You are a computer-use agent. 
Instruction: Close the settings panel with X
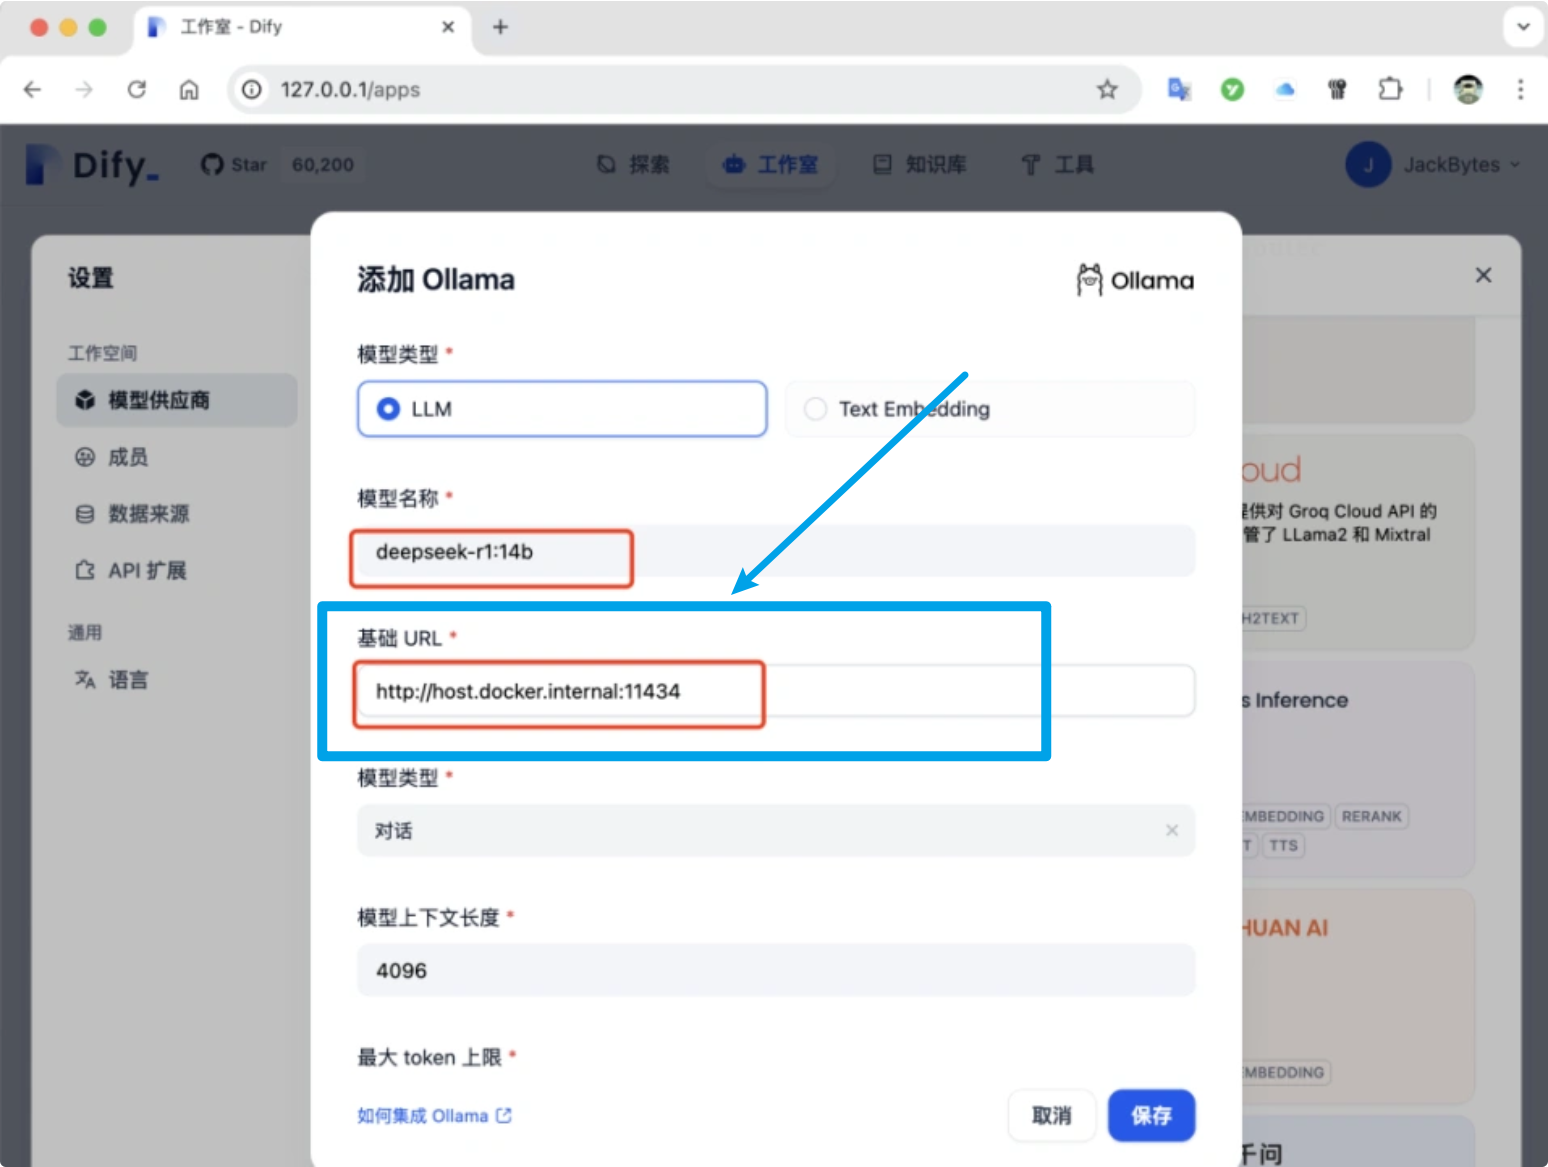(x=1483, y=275)
